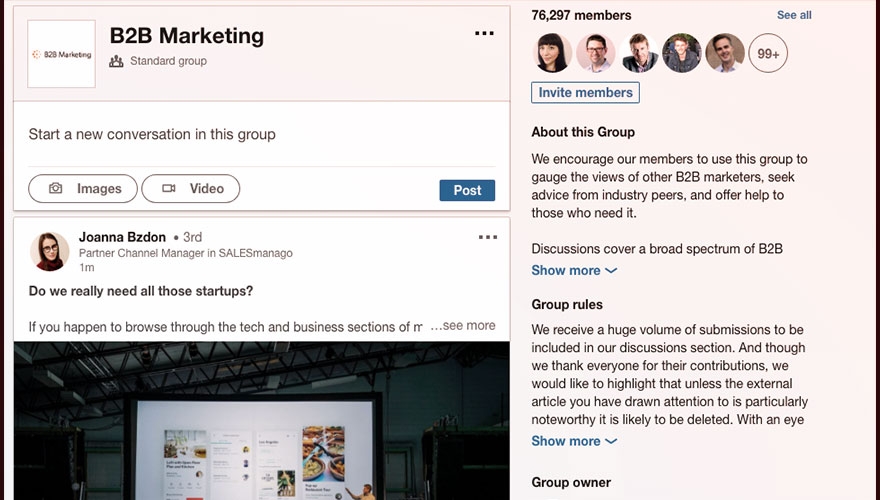Click the third member avatar
Image resolution: width=880 pixels, height=500 pixels.
[x=638, y=53]
